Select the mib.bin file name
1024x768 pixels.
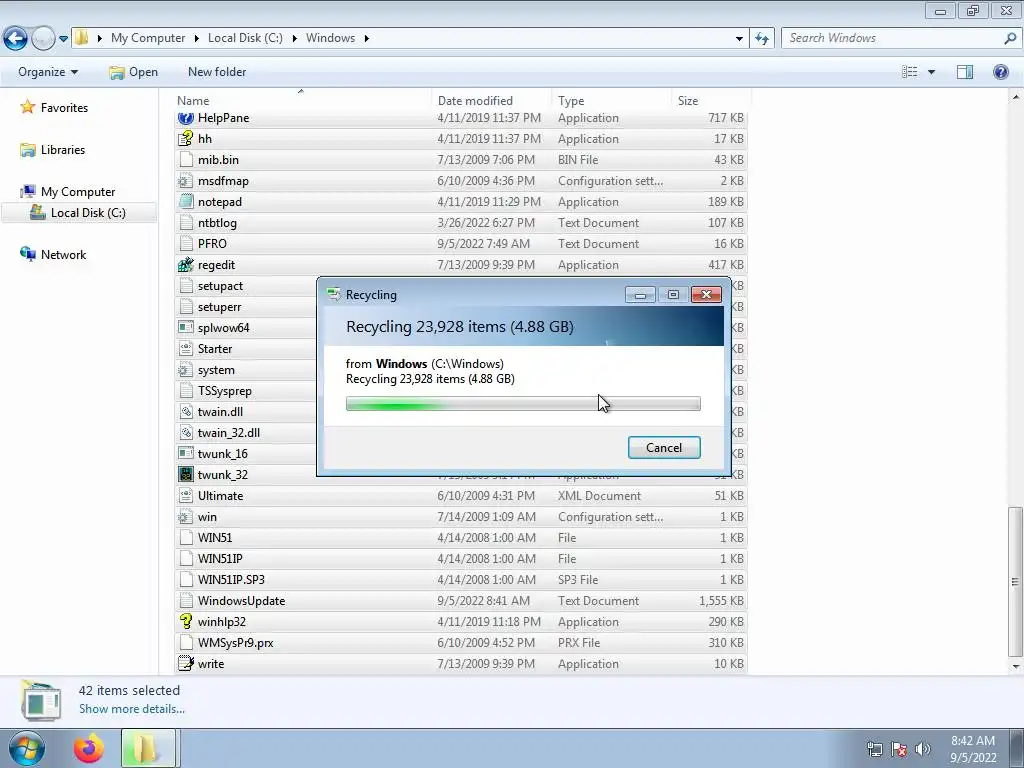[218, 159]
